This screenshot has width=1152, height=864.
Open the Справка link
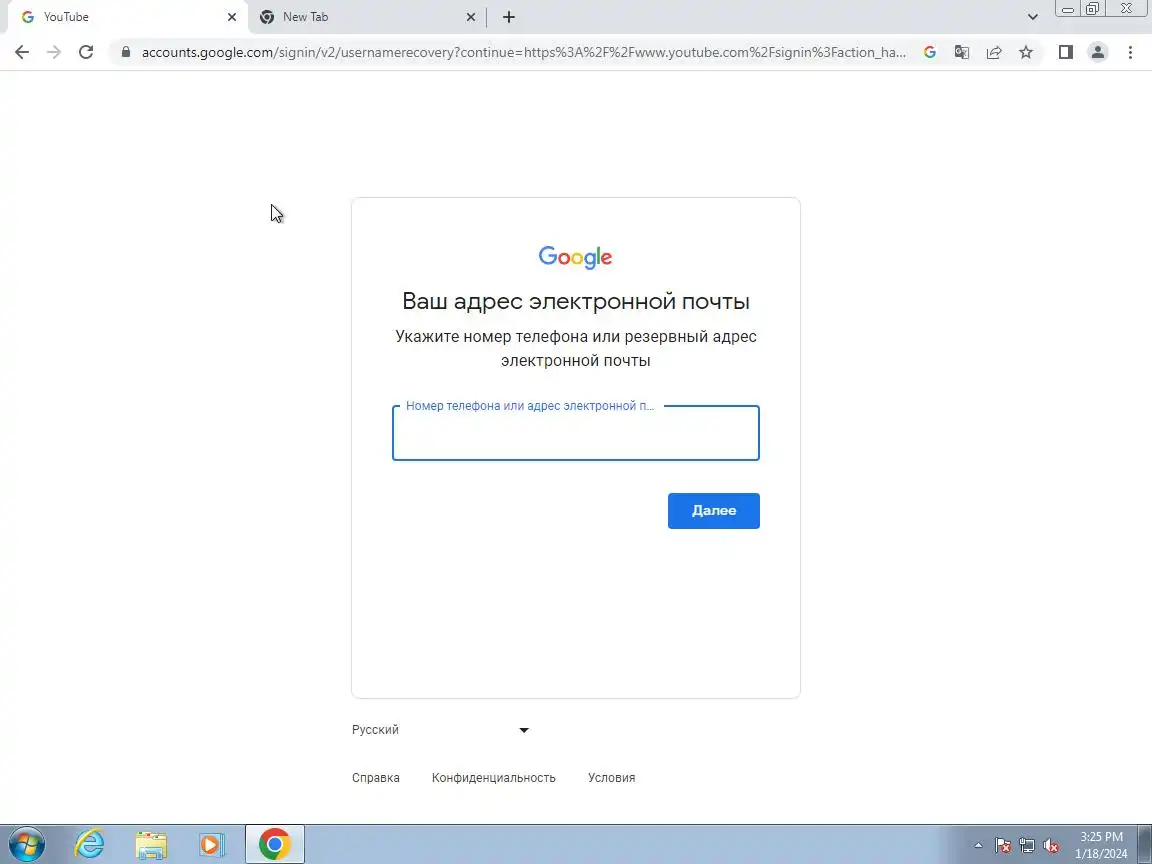375,777
